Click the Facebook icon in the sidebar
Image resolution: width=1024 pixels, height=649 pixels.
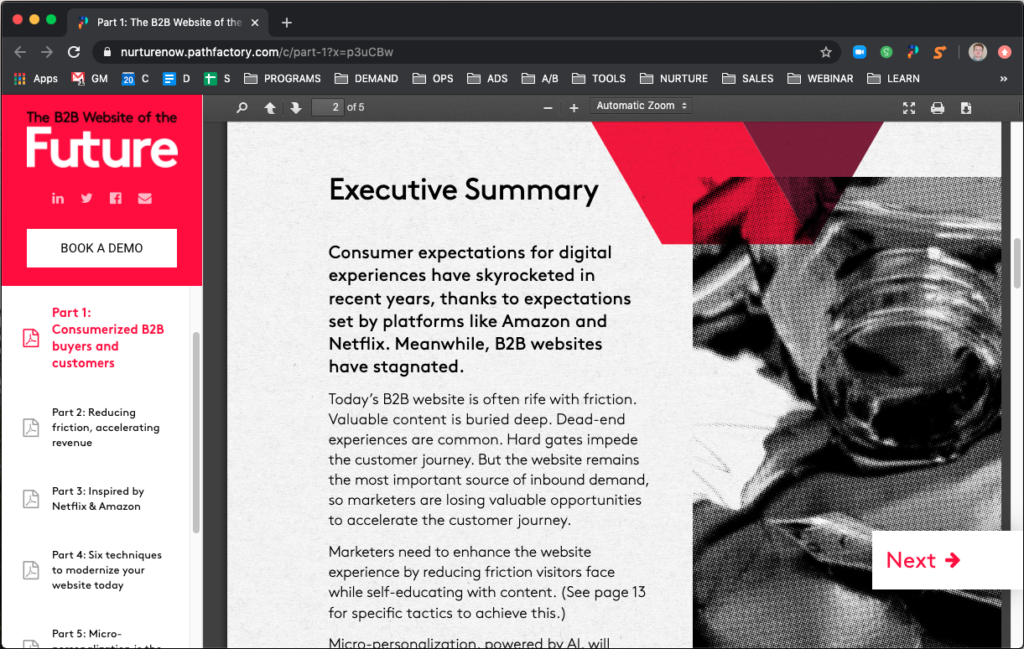tap(115, 198)
